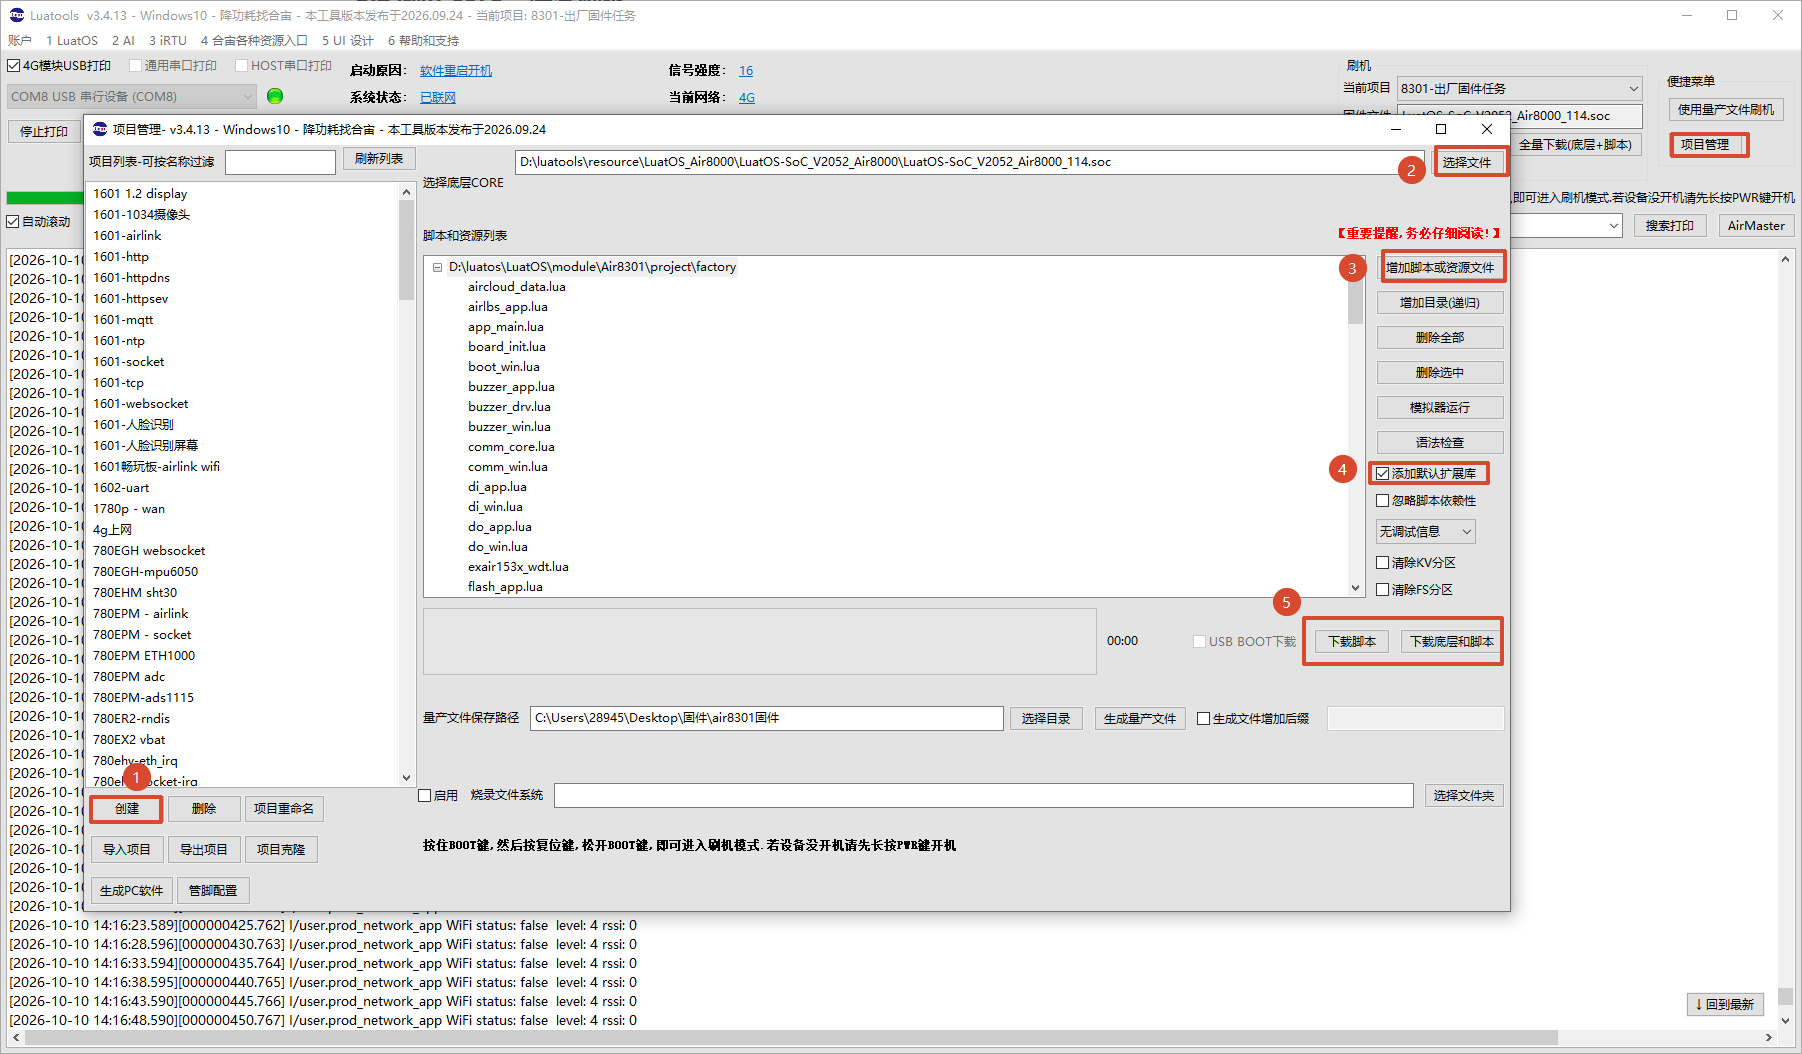The width and height of the screenshot is (1802, 1054).
Task: Click the log panel horizontal scrollbar
Action: point(790,1037)
